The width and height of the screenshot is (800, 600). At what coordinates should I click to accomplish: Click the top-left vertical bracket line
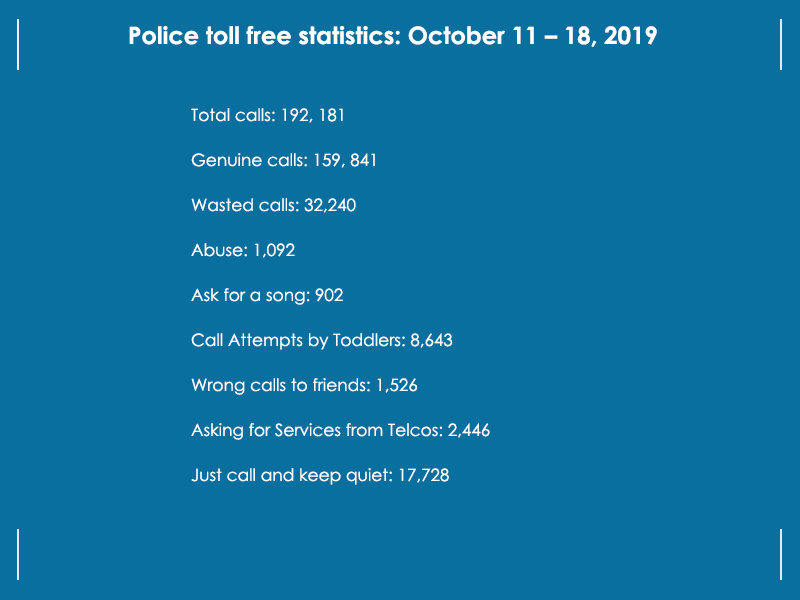tap(18, 44)
